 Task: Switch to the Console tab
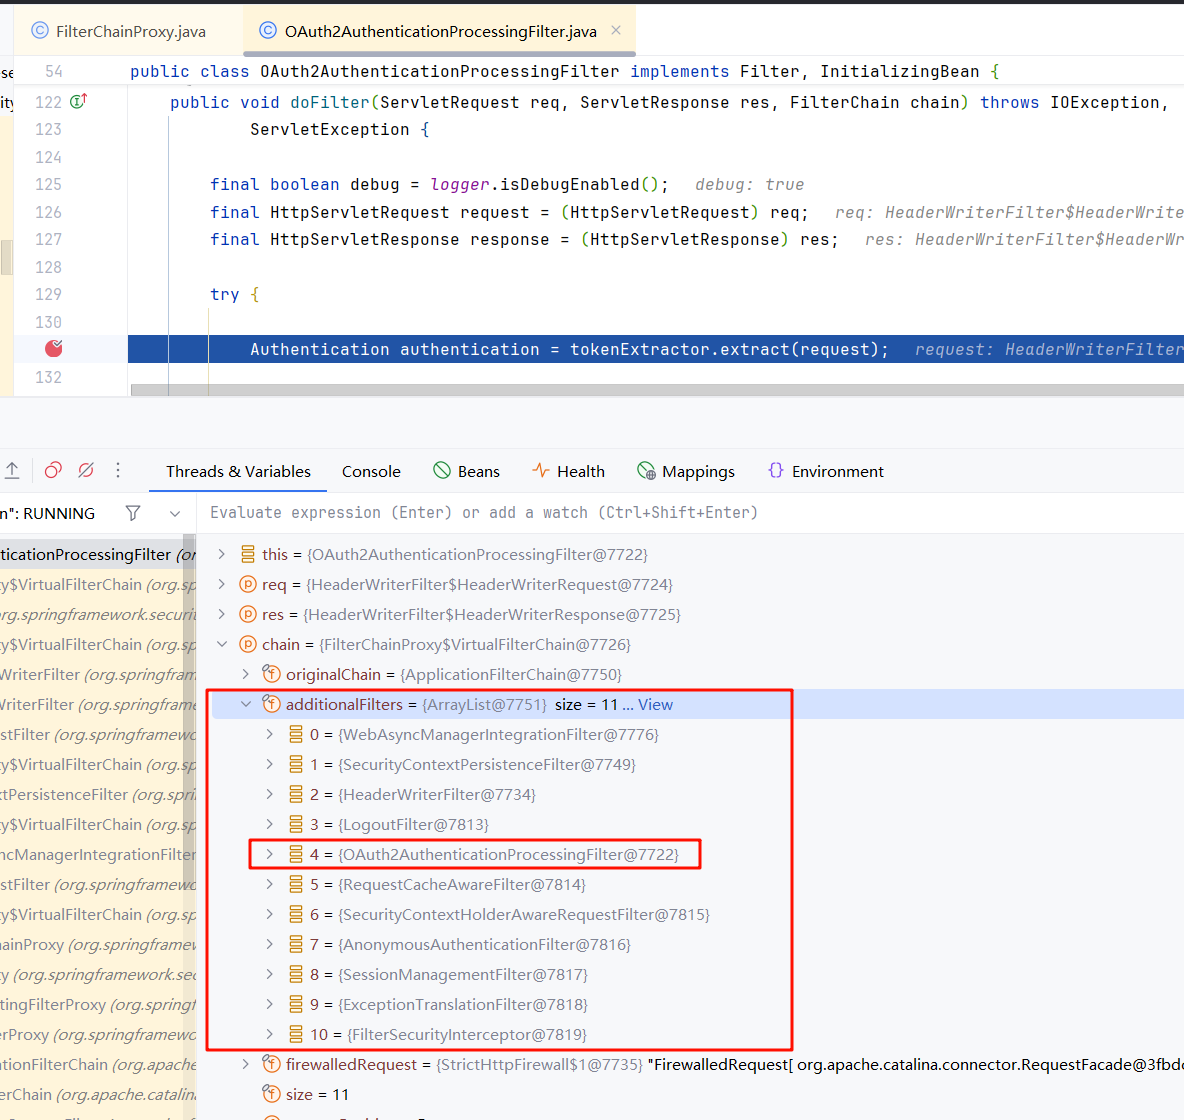[x=371, y=471]
